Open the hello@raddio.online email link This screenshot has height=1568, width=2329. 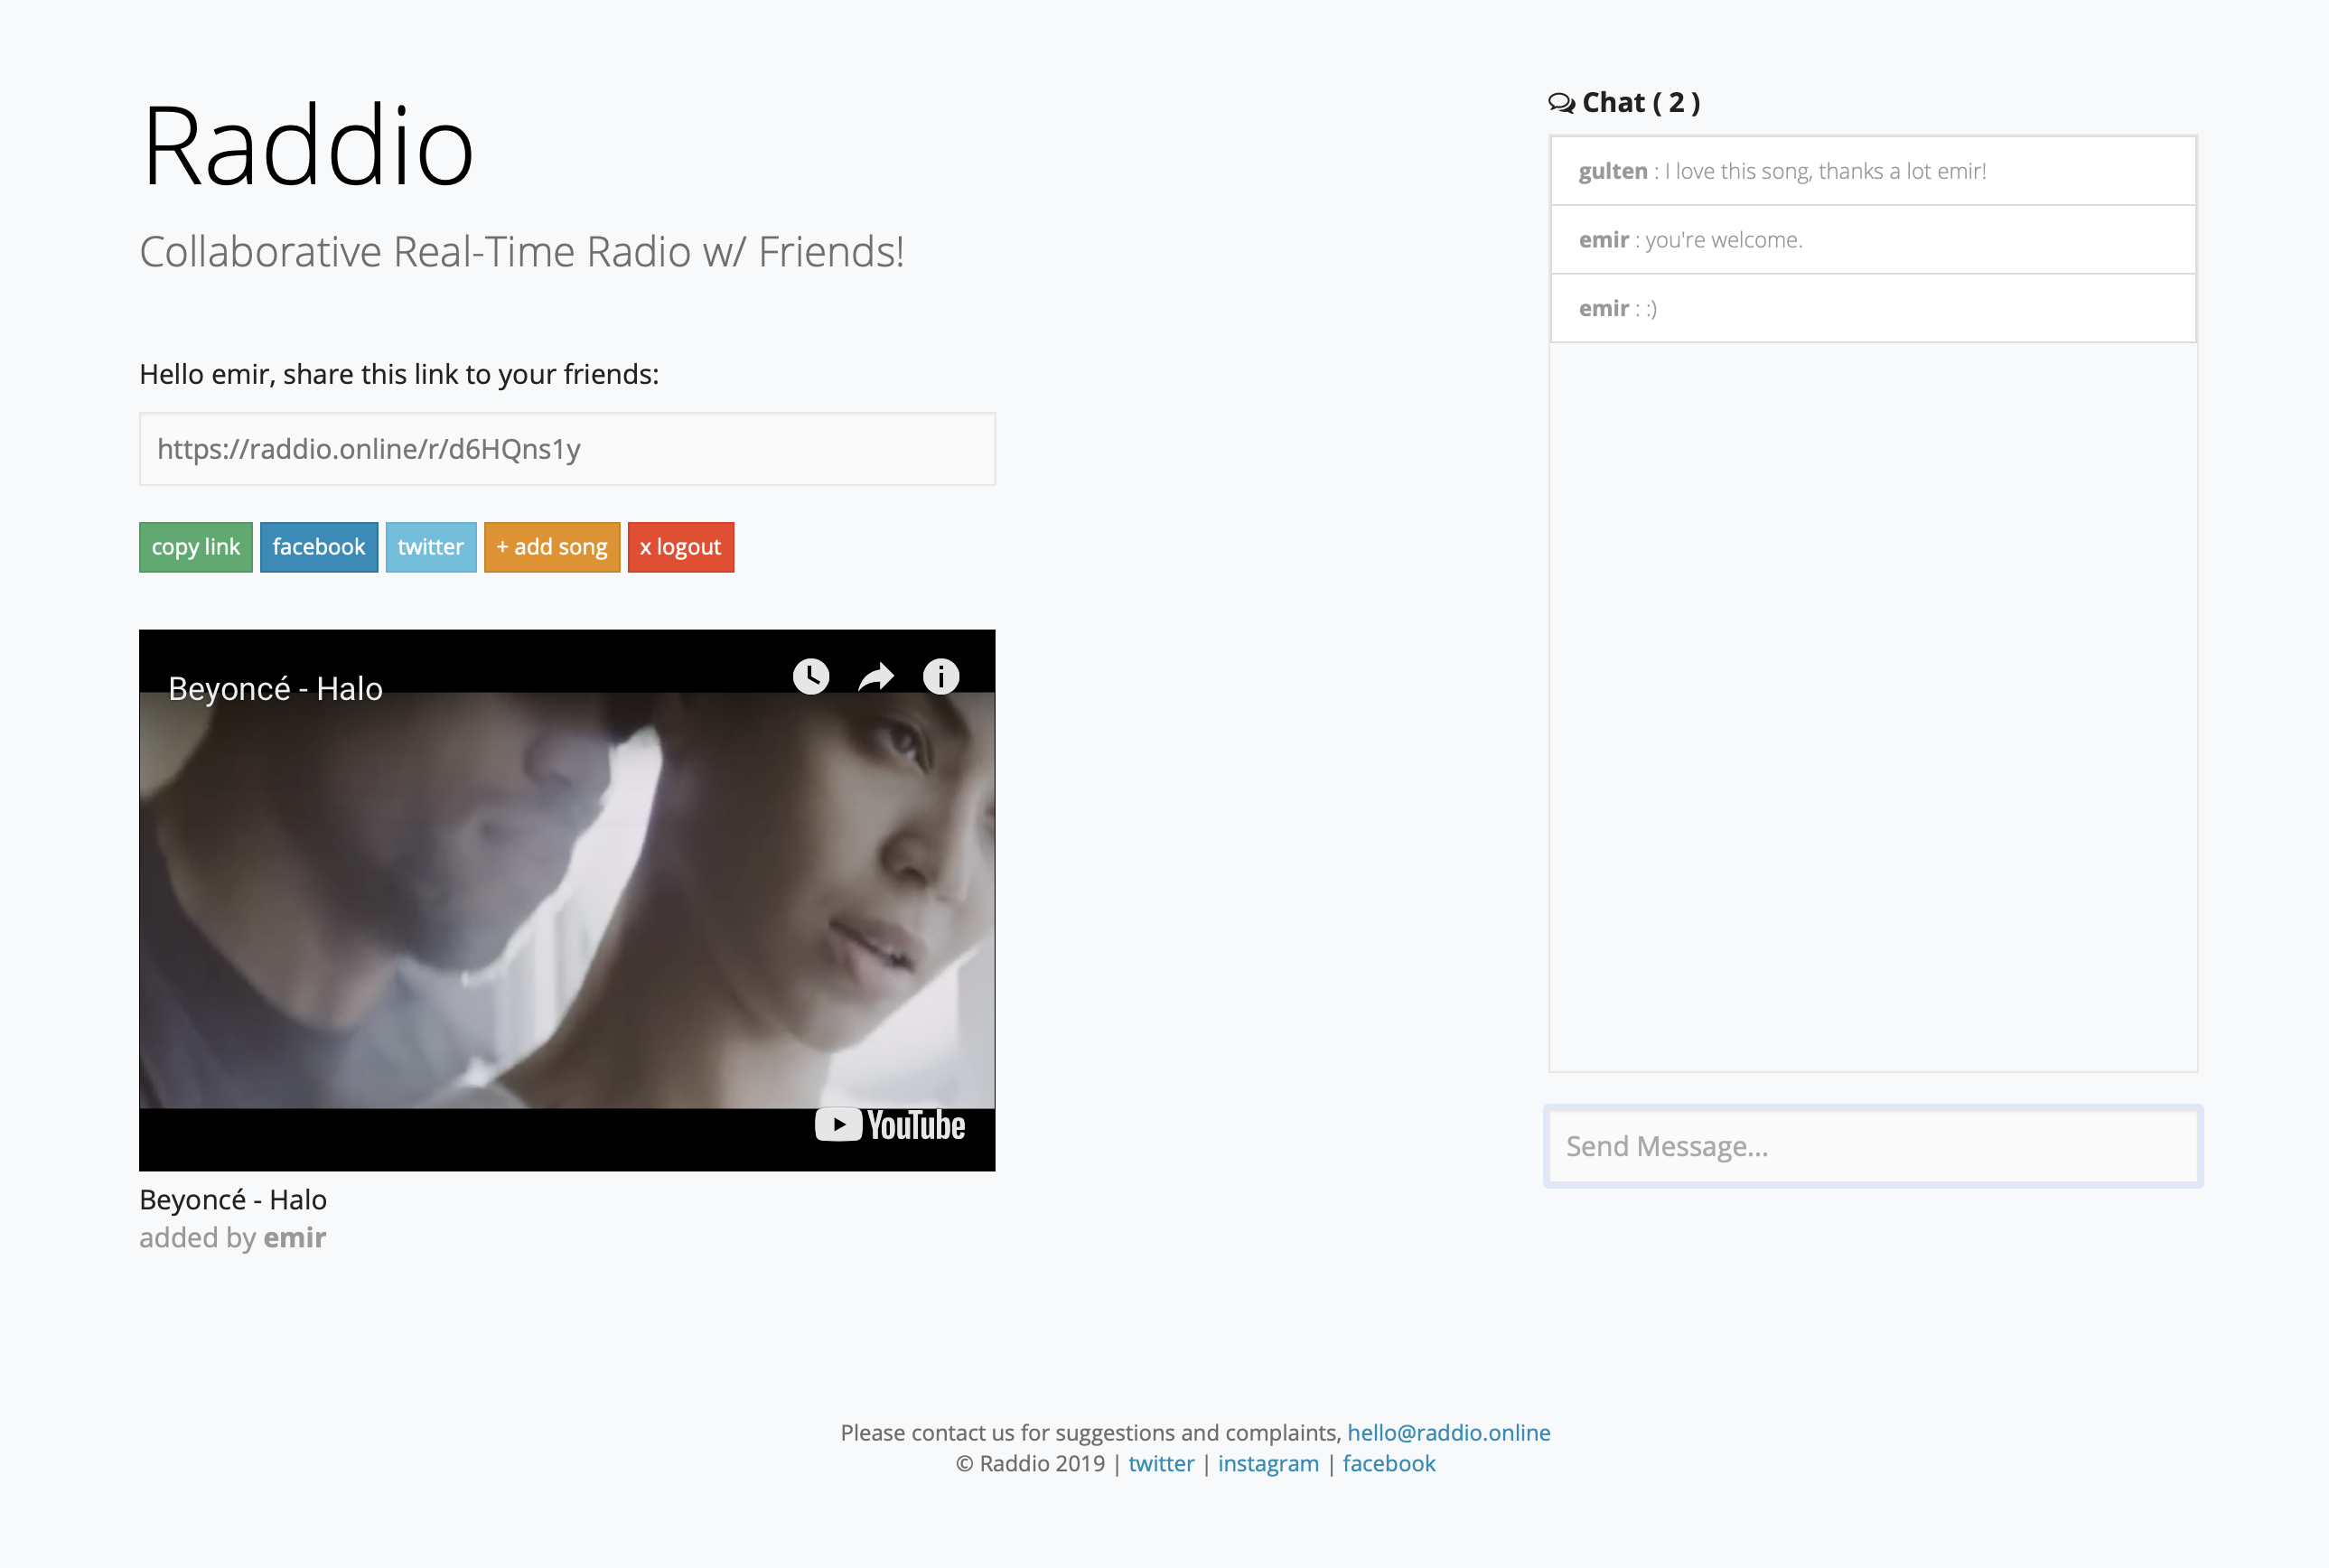(1447, 1432)
